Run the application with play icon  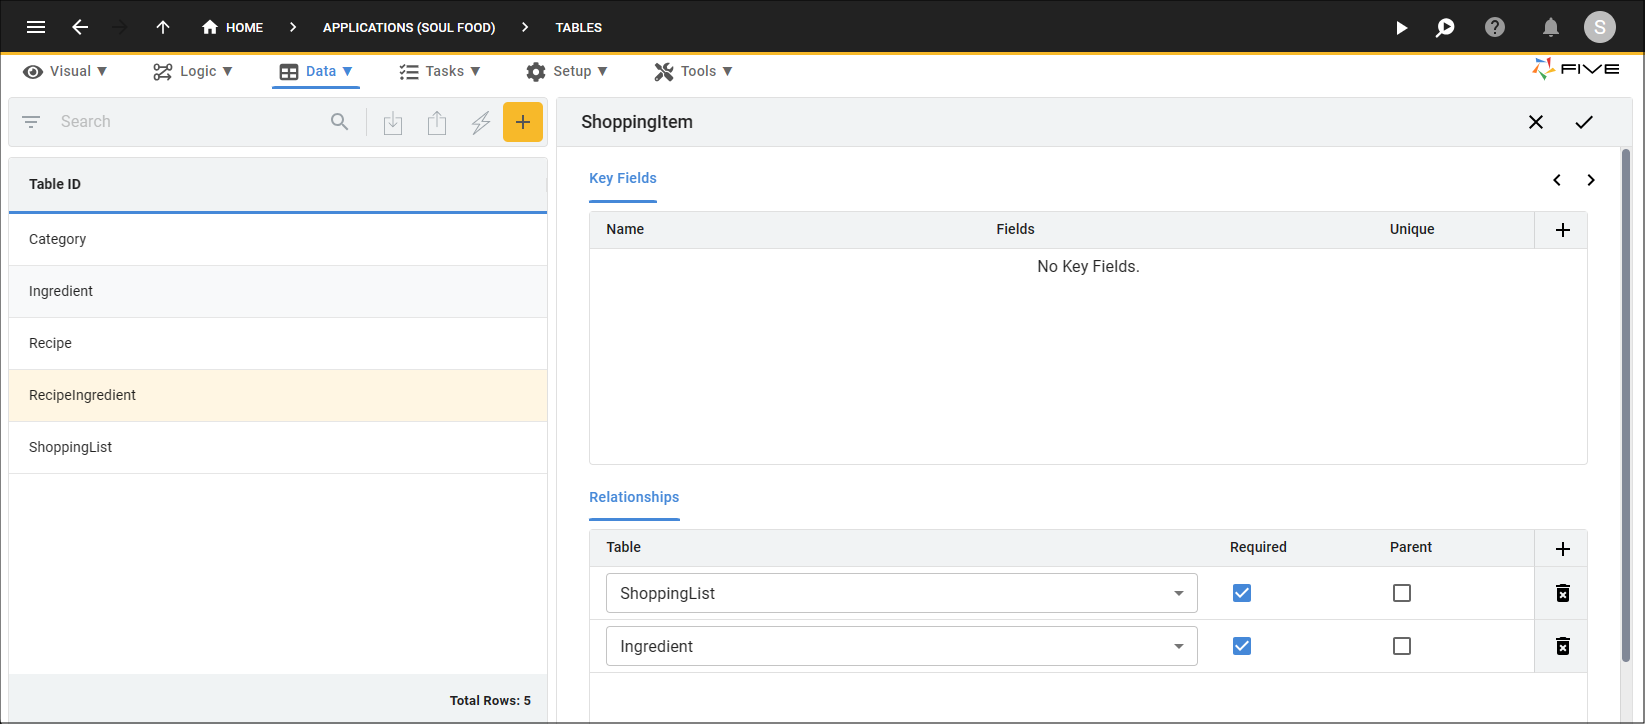pyautogui.click(x=1402, y=28)
